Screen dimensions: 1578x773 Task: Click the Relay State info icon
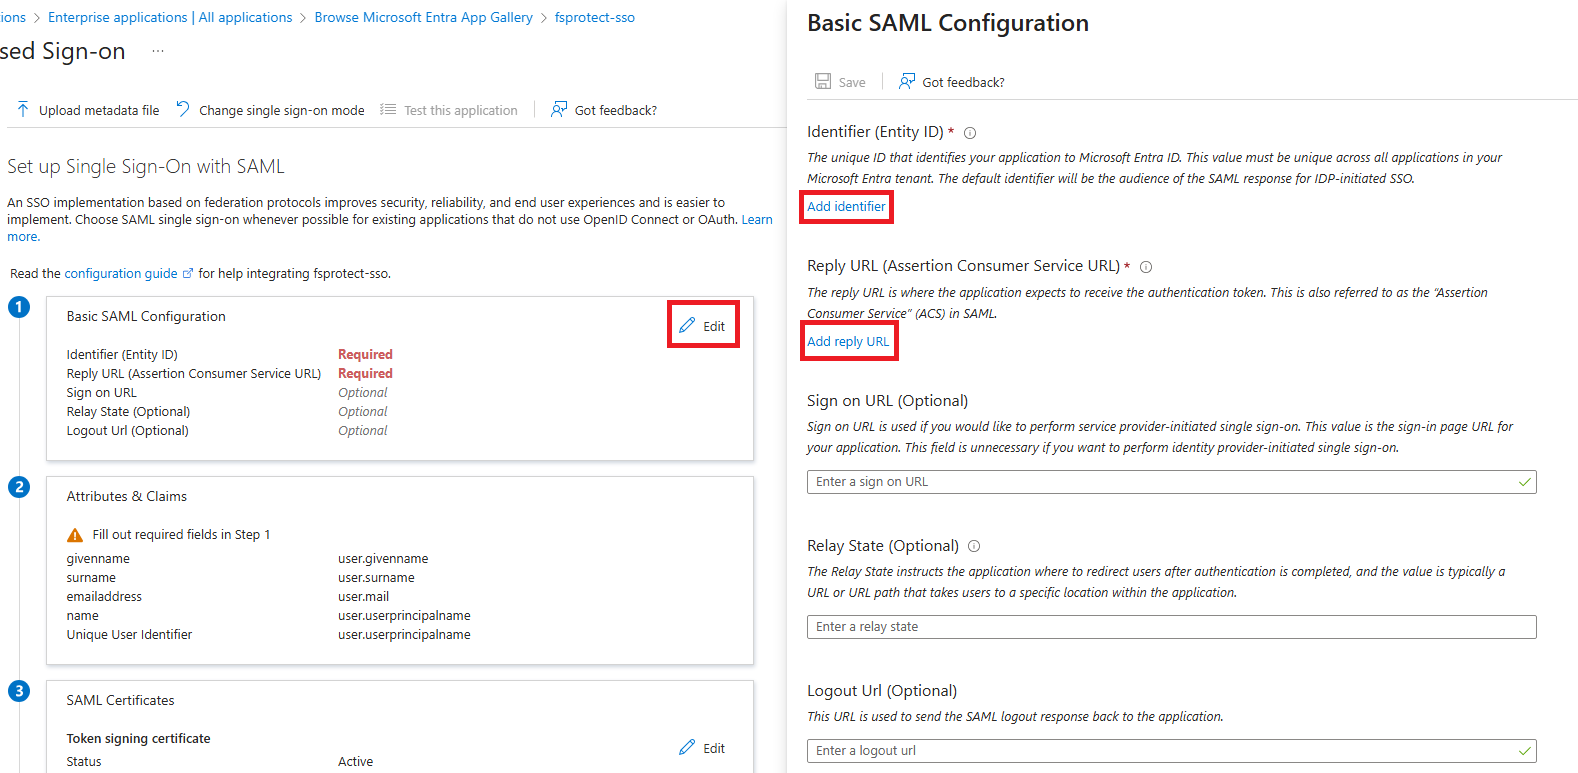pyautogui.click(x=974, y=546)
